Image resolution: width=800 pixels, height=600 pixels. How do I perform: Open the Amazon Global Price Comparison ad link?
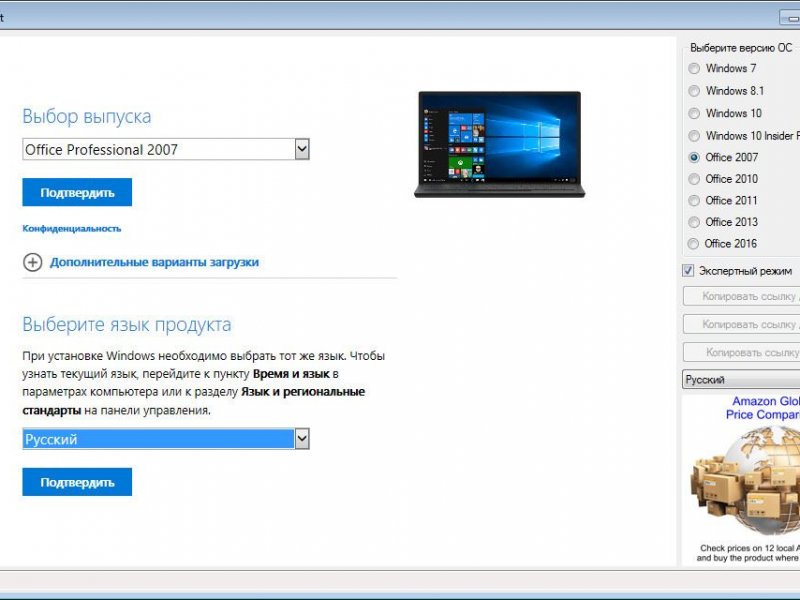[763, 408]
